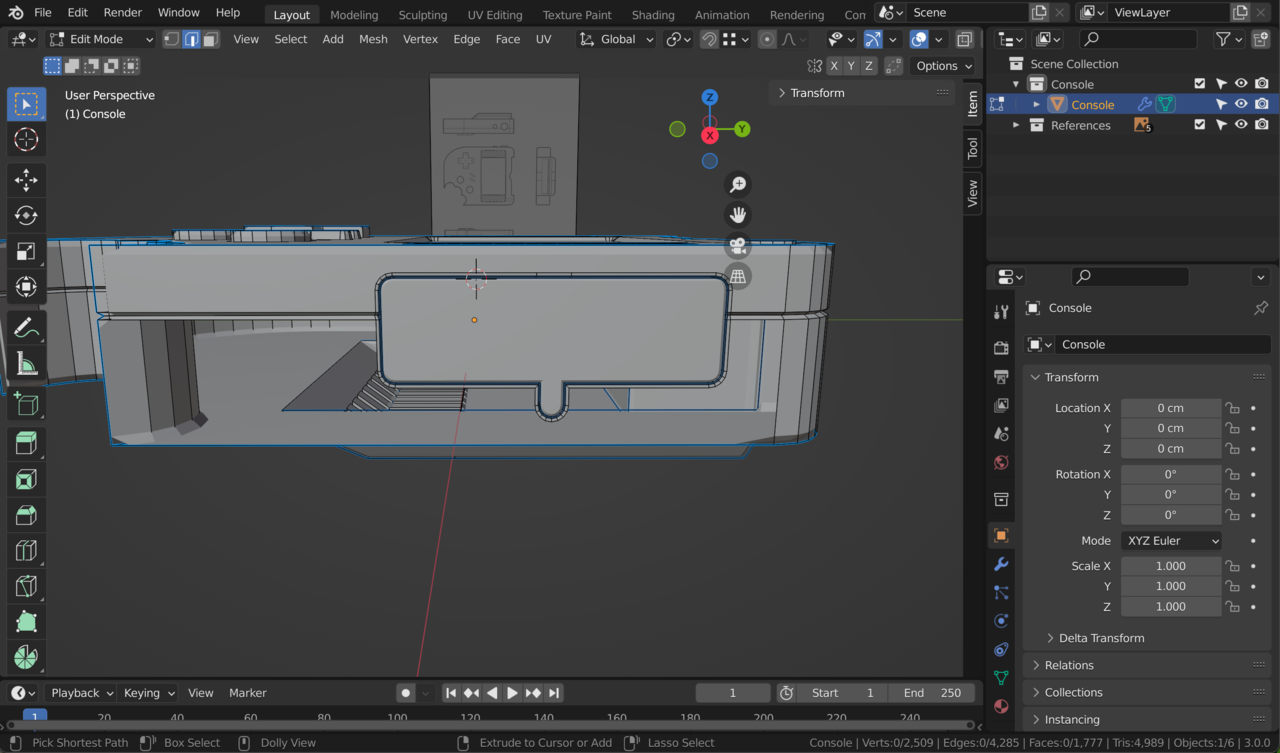Viewport: 1280px width, 753px height.
Task: Open Modifier properties with the wrench icon
Action: click(1001, 564)
